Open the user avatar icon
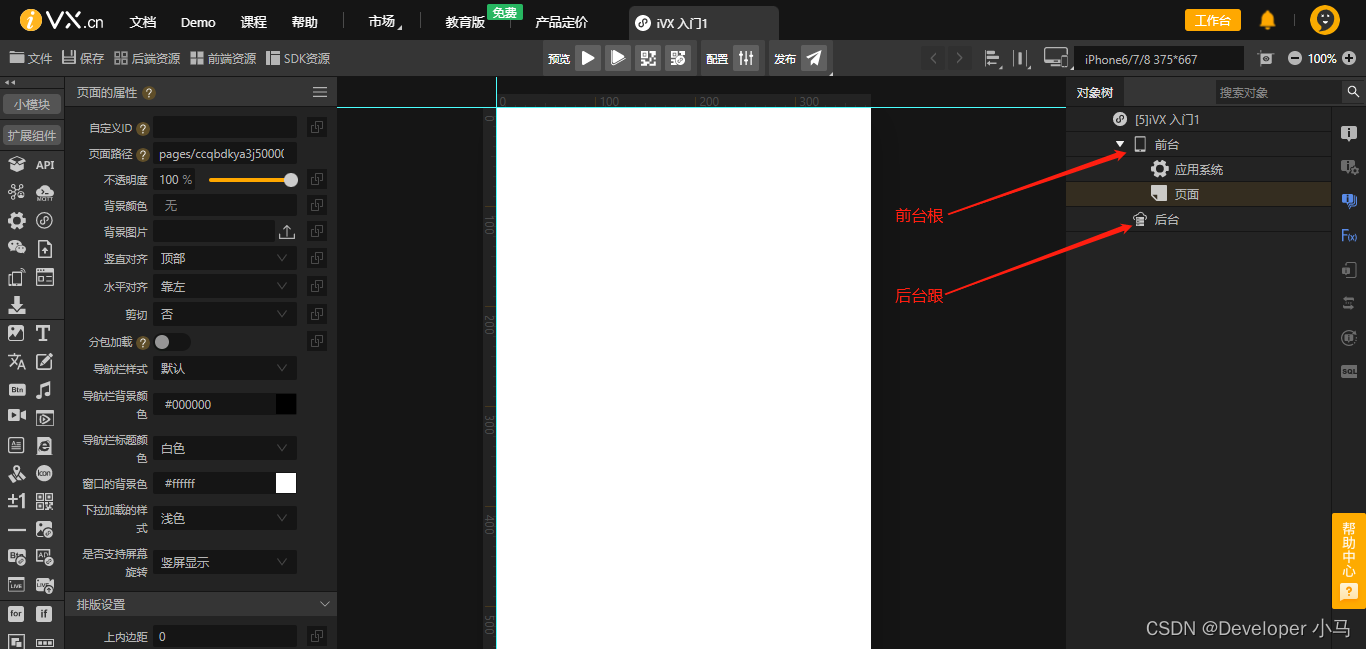 [x=1325, y=20]
